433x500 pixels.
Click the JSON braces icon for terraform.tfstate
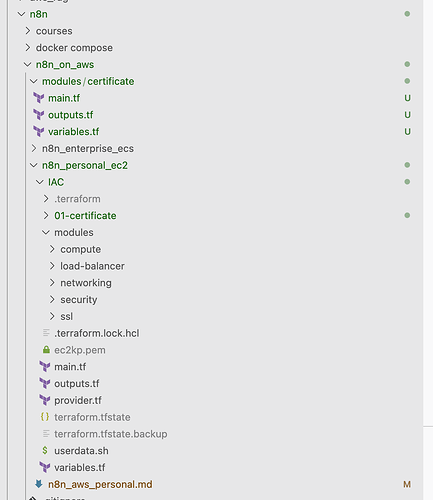pyautogui.click(x=45, y=417)
